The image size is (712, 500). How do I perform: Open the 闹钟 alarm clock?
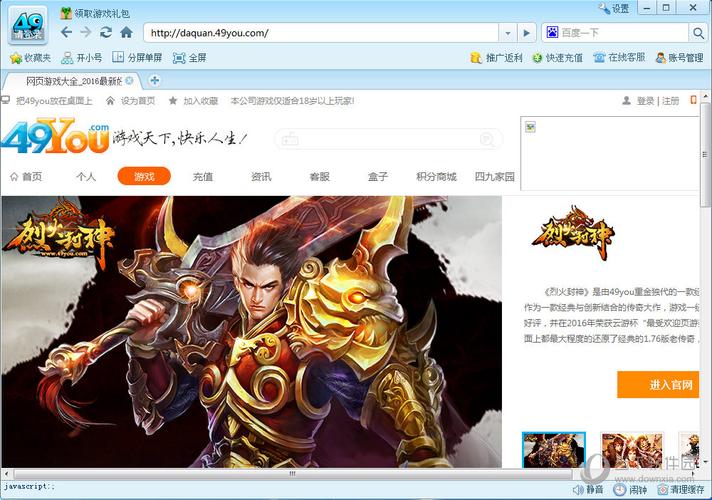click(x=631, y=490)
